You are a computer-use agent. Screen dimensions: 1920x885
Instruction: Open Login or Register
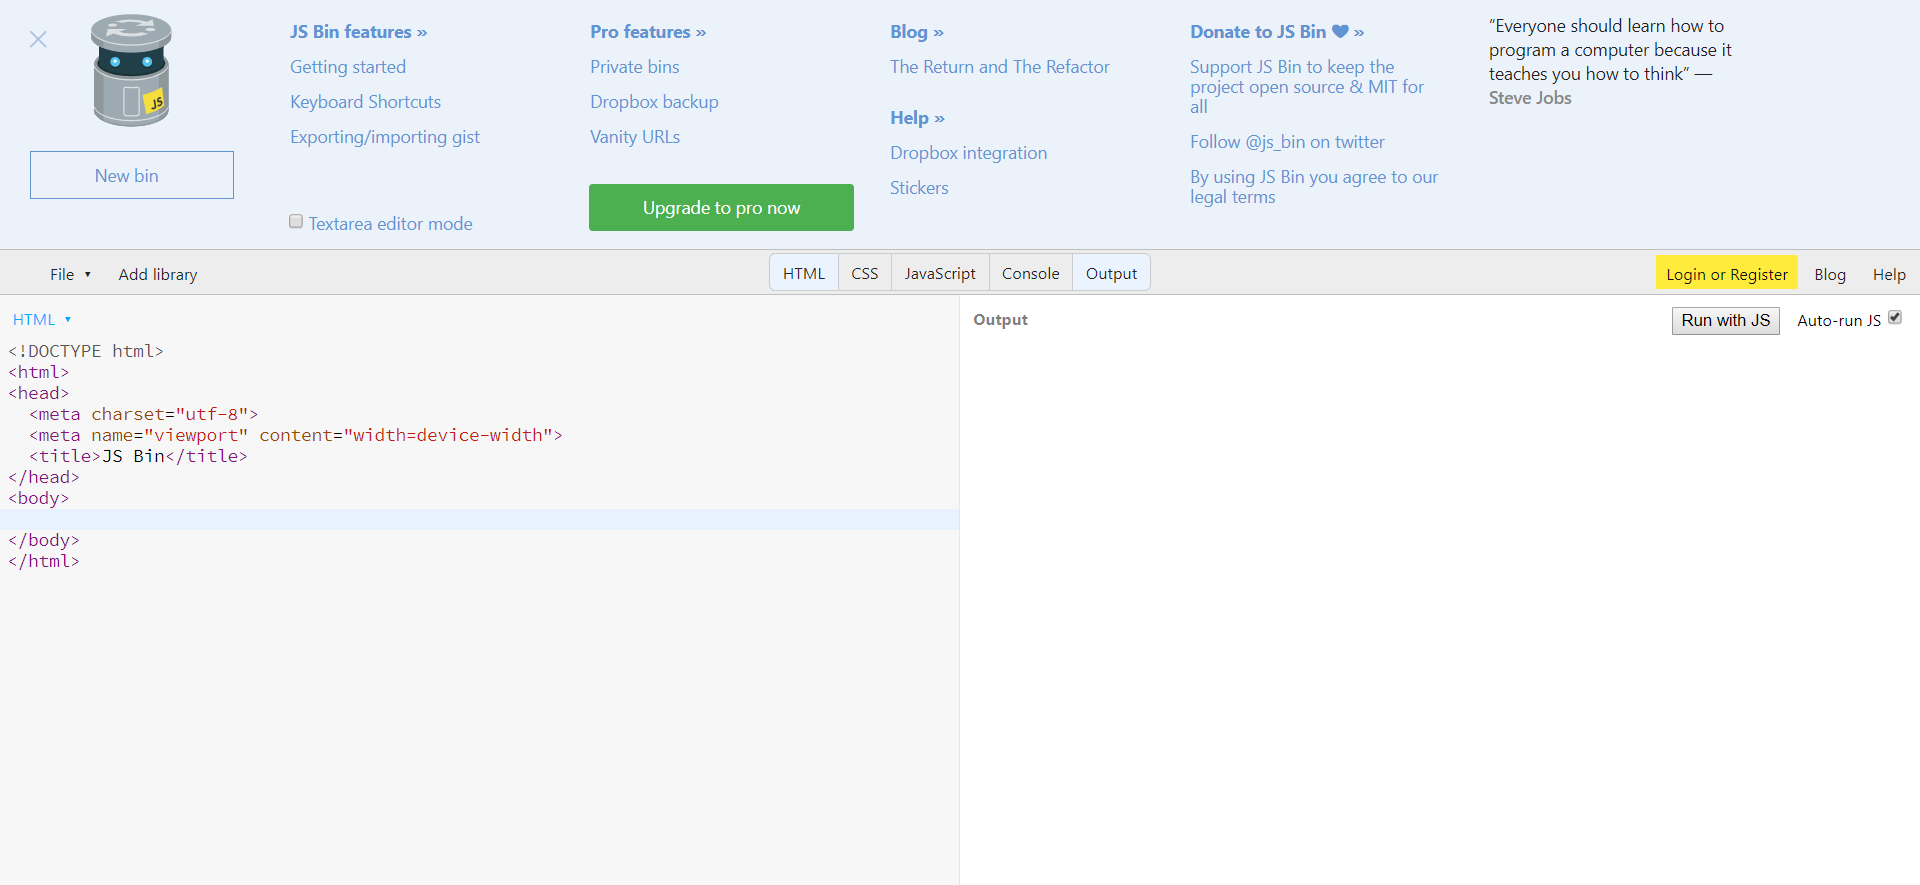1726,274
